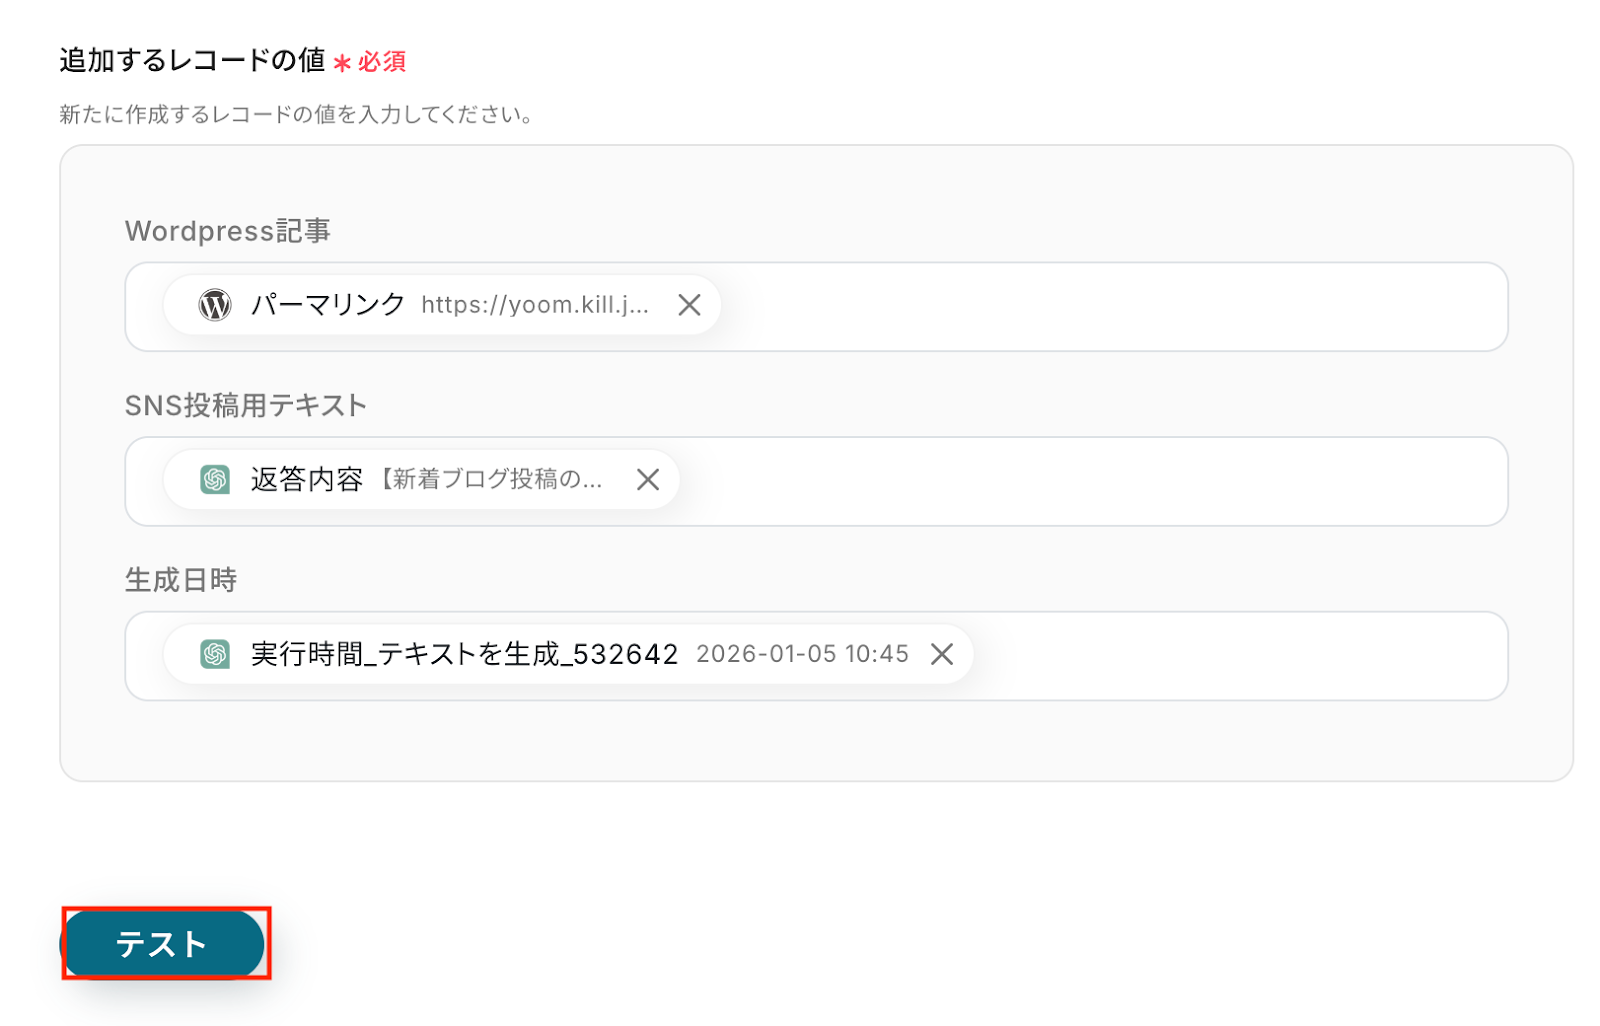Click the 2026-01-05 10:45 timestamp value
The height and width of the screenshot is (1026, 1600).
pos(803,654)
